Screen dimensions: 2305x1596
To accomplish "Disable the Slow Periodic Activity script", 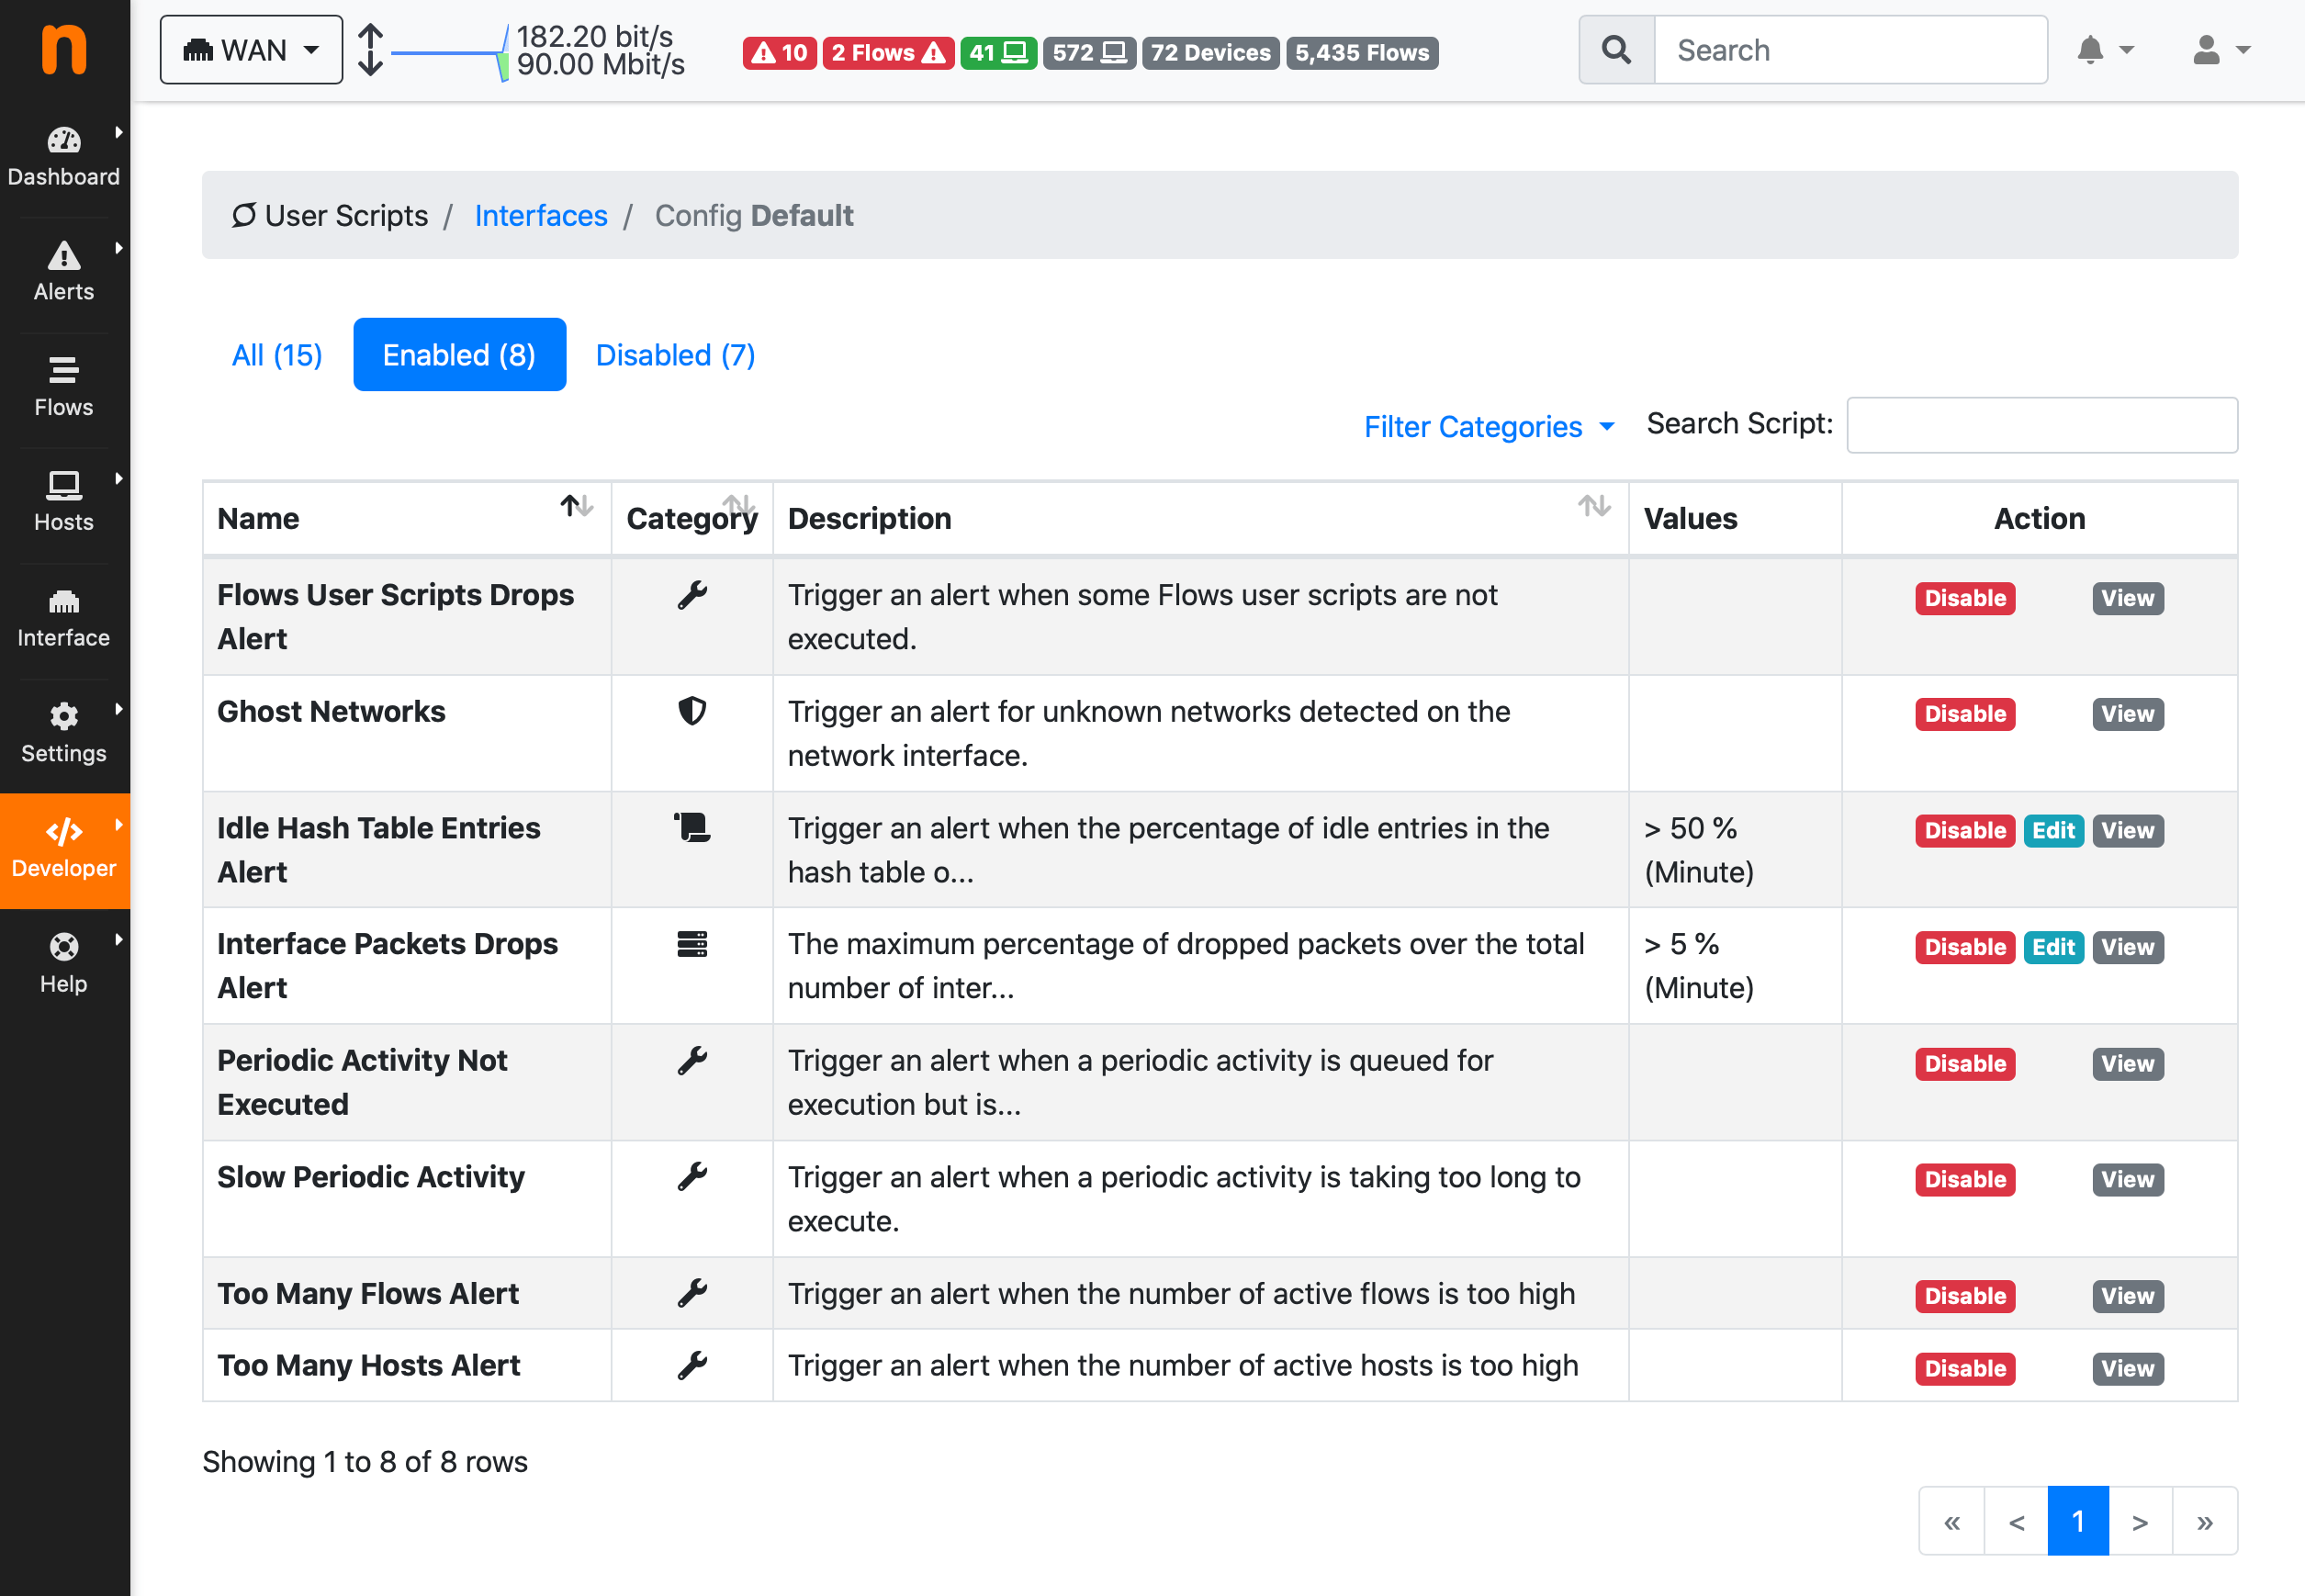I will (1964, 1180).
